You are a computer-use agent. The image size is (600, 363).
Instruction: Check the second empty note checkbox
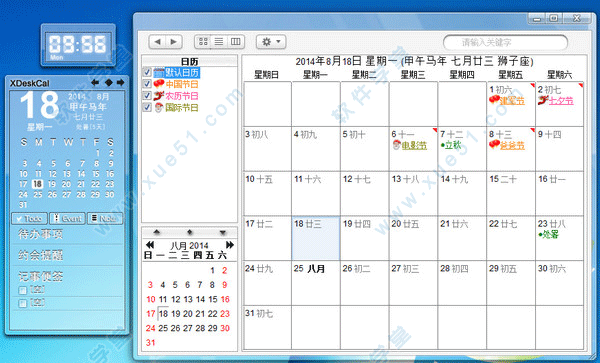tap(23, 304)
